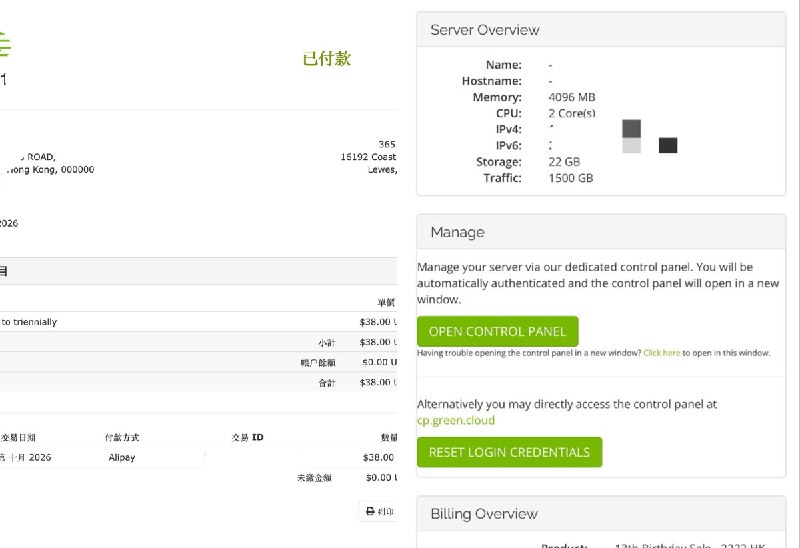Click the green 已付款 paid status label
This screenshot has width=800, height=548.
pos(327,58)
